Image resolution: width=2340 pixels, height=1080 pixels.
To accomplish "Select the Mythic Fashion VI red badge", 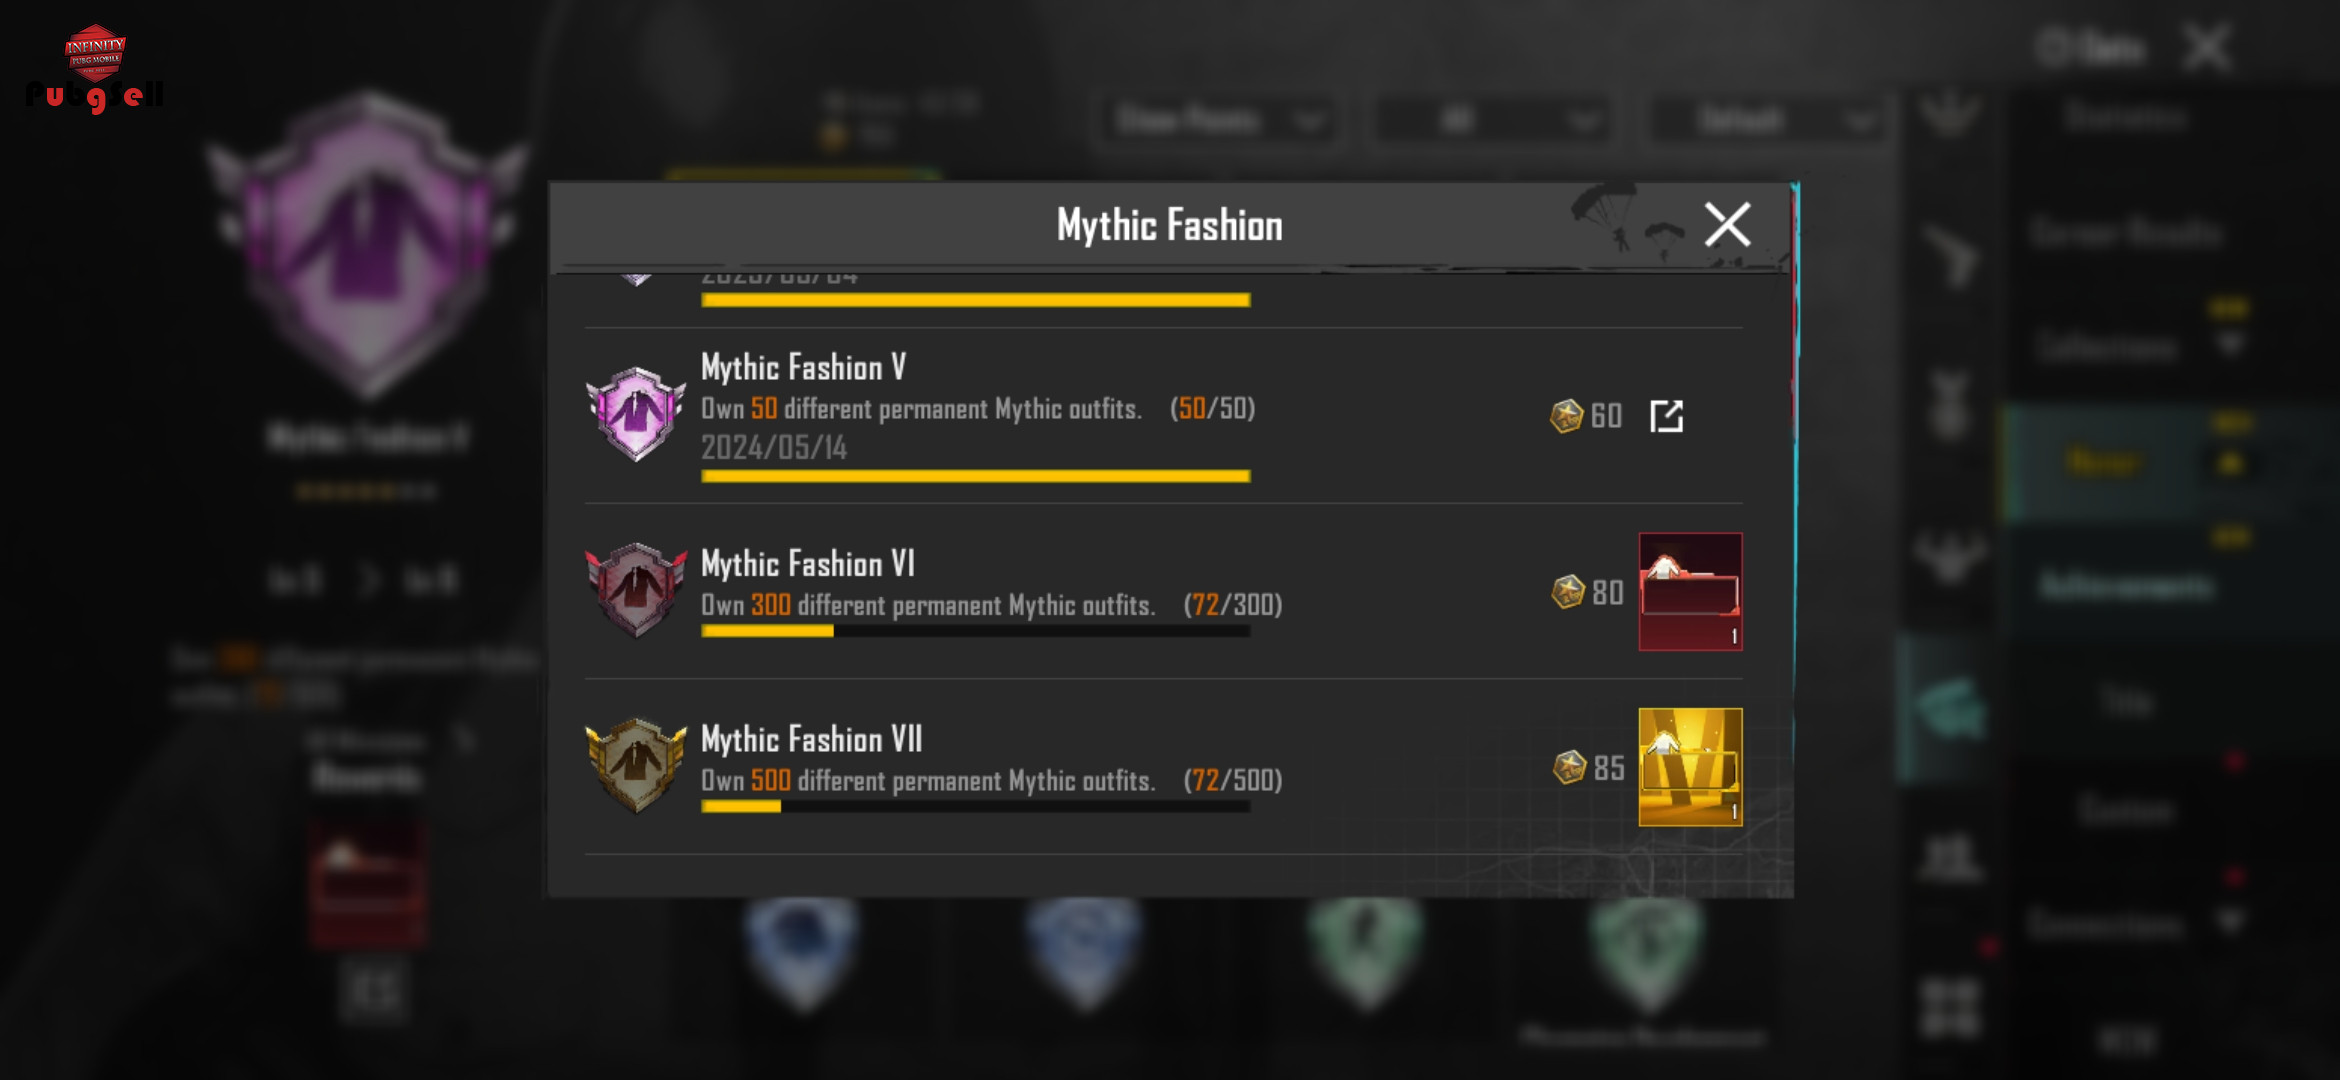I will [x=636, y=590].
